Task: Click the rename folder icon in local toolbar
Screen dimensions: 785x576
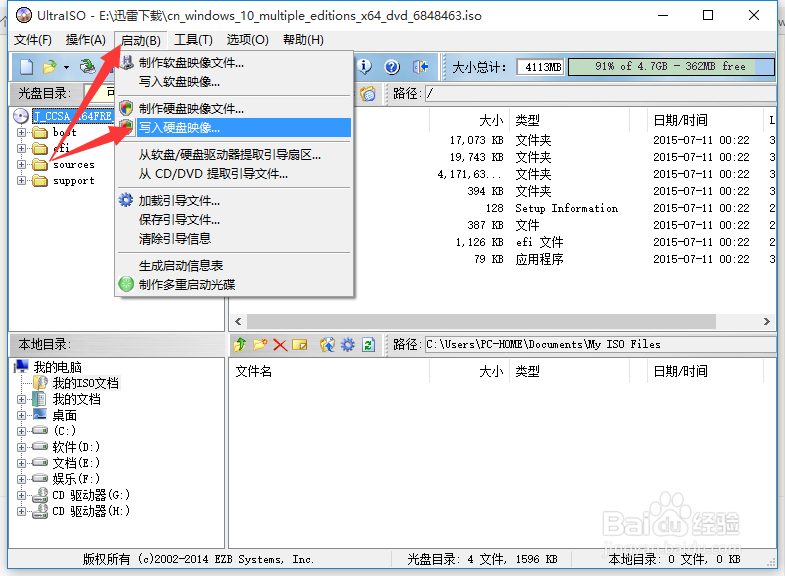Action: [x=299, y=345]
